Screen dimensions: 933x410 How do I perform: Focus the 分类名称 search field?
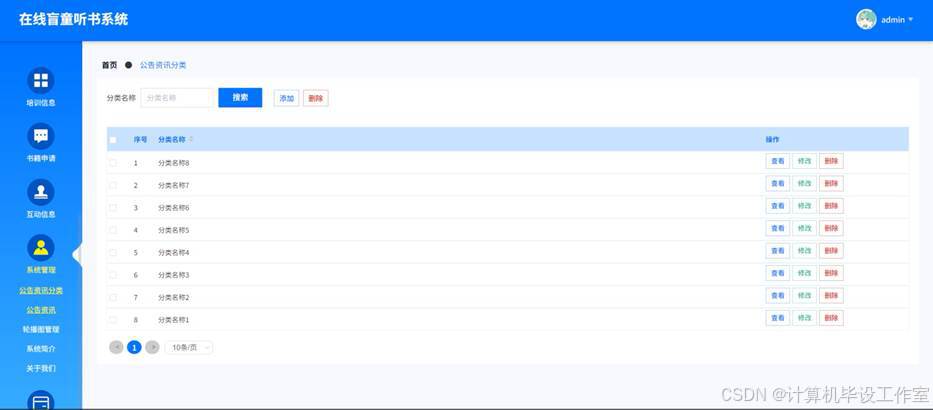pyautogui.click(x=177, y=98)
